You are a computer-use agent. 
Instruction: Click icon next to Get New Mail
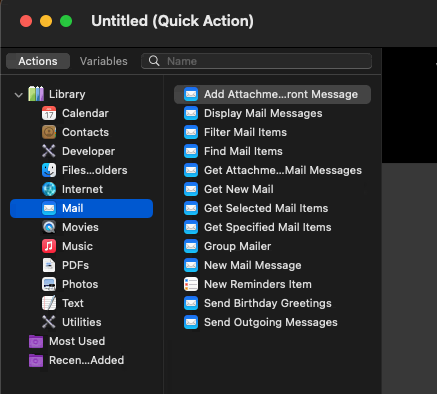(x=191, y=189)
